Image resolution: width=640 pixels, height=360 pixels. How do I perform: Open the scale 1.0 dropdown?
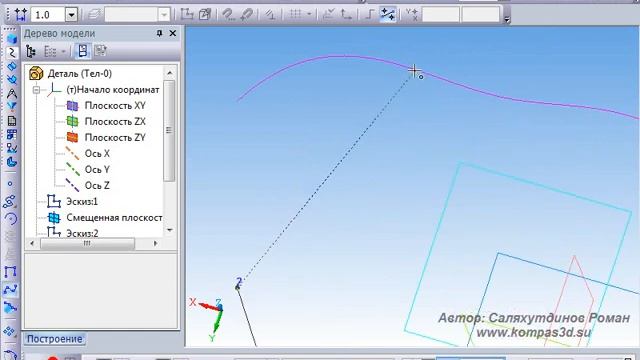tap(71, 15)
